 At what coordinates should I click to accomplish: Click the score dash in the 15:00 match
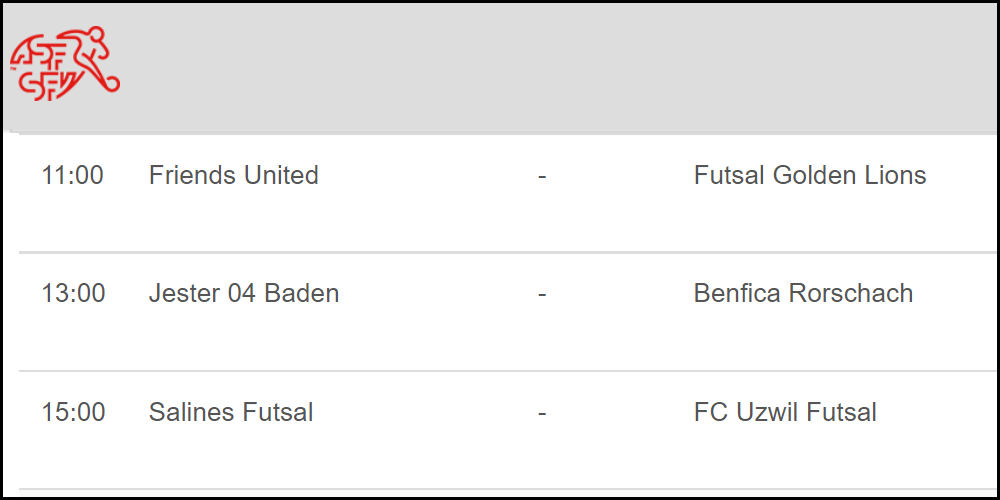[542, 412]
